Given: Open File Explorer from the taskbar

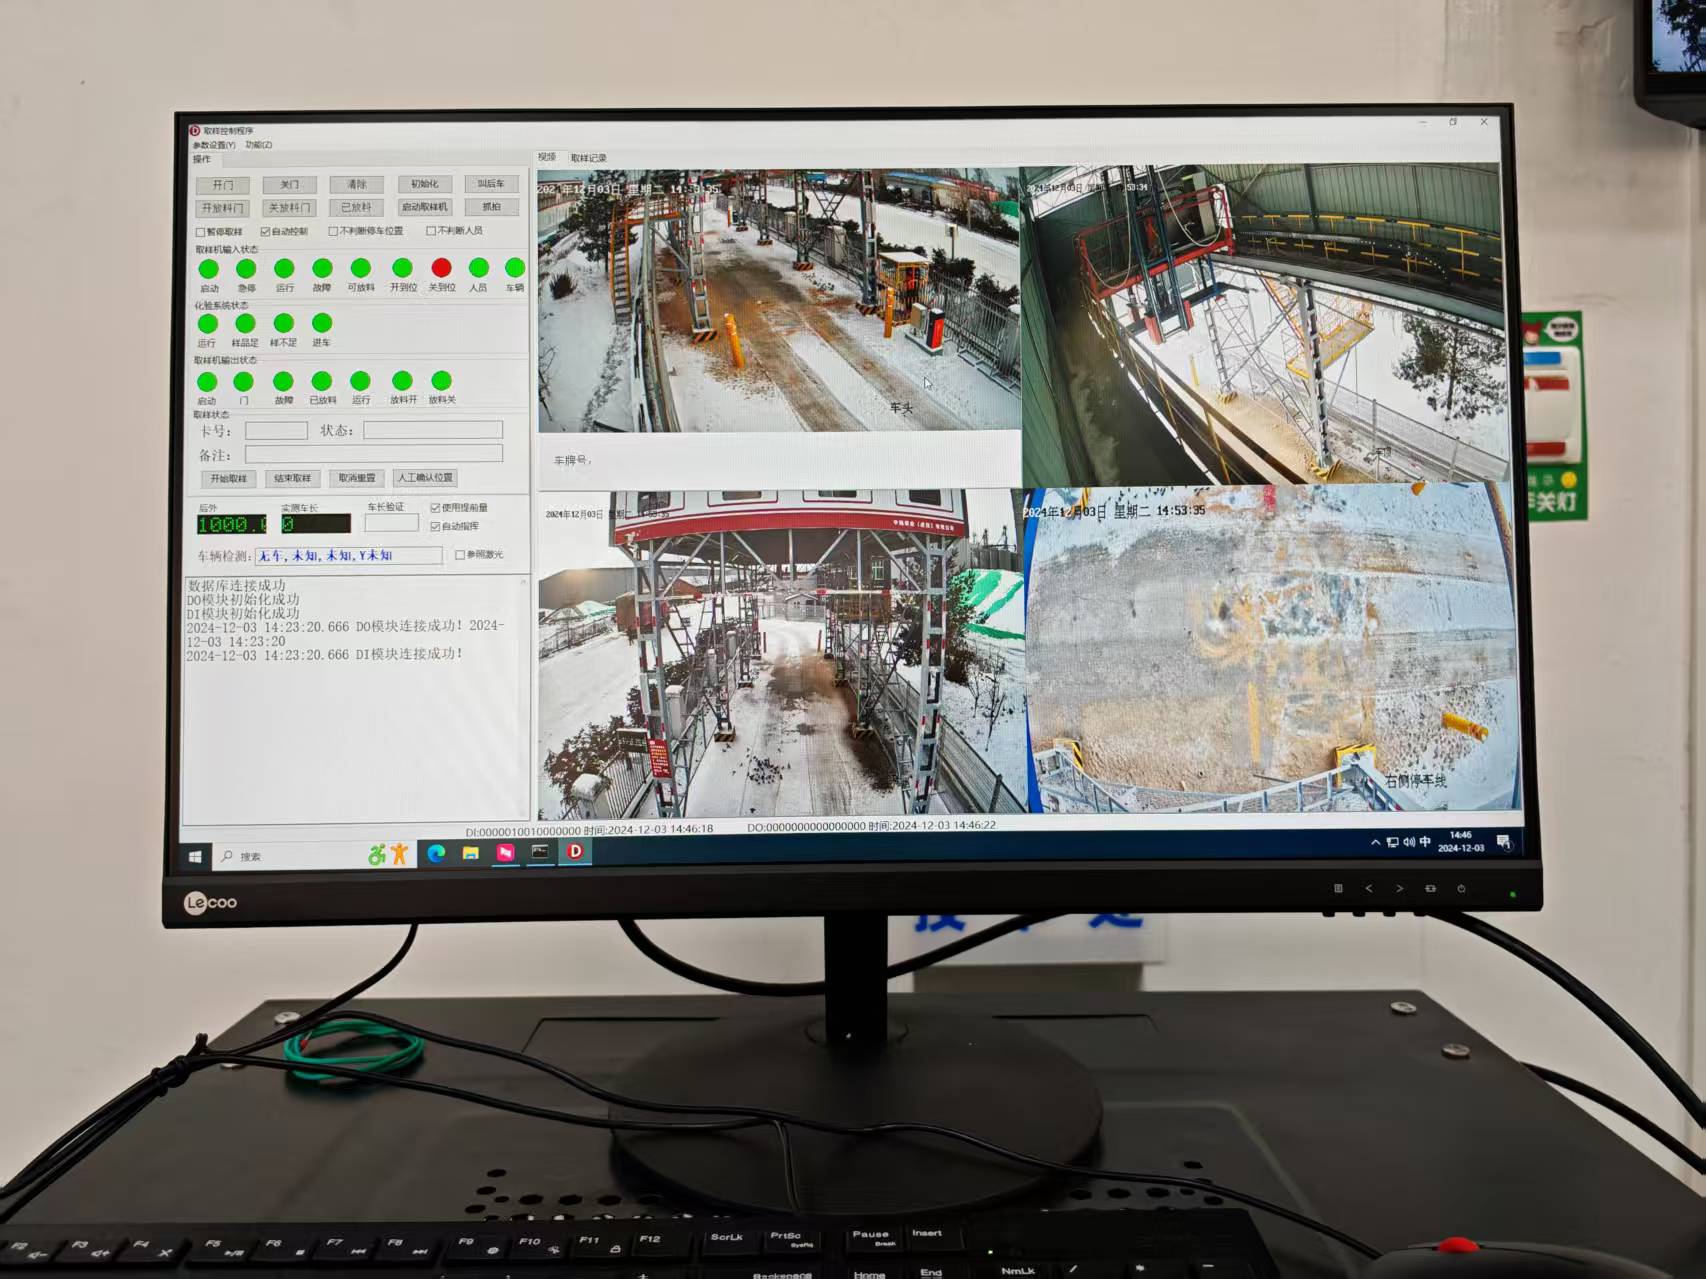Looking at the screenshot, I should point(470,853).
